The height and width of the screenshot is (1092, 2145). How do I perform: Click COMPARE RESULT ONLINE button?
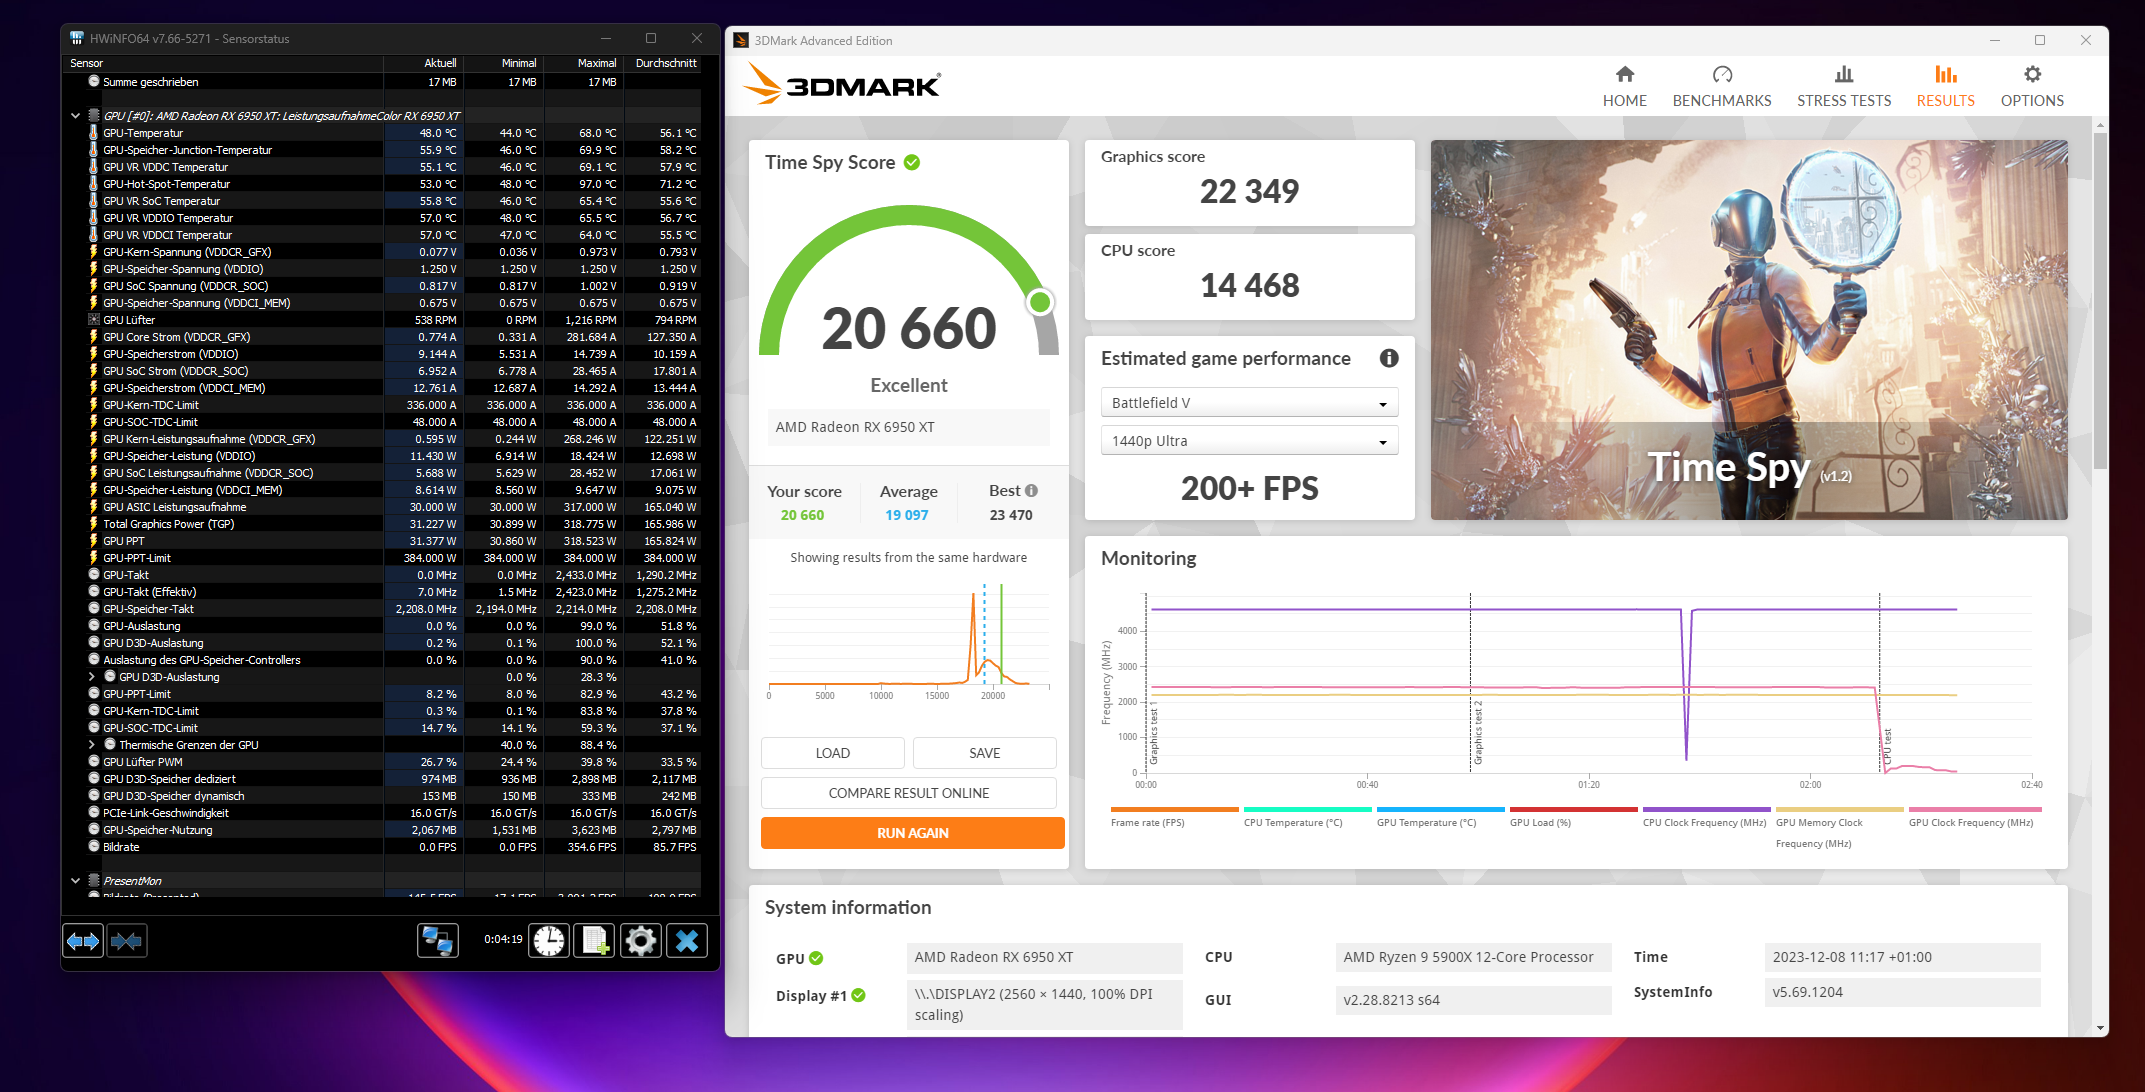[908, 793]
